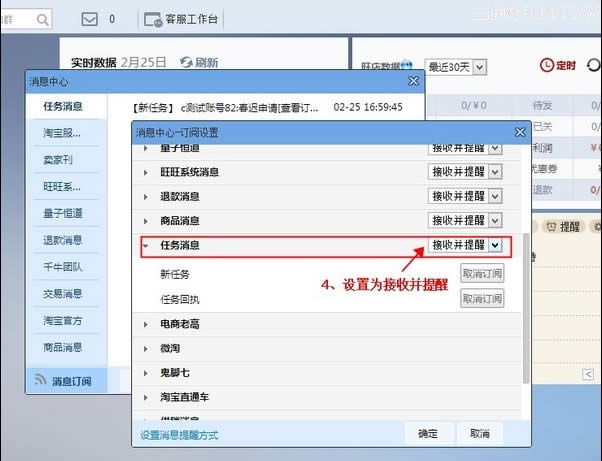Collapse the 任务消息 tree row

pyautogui.click(x=146, y=245)
